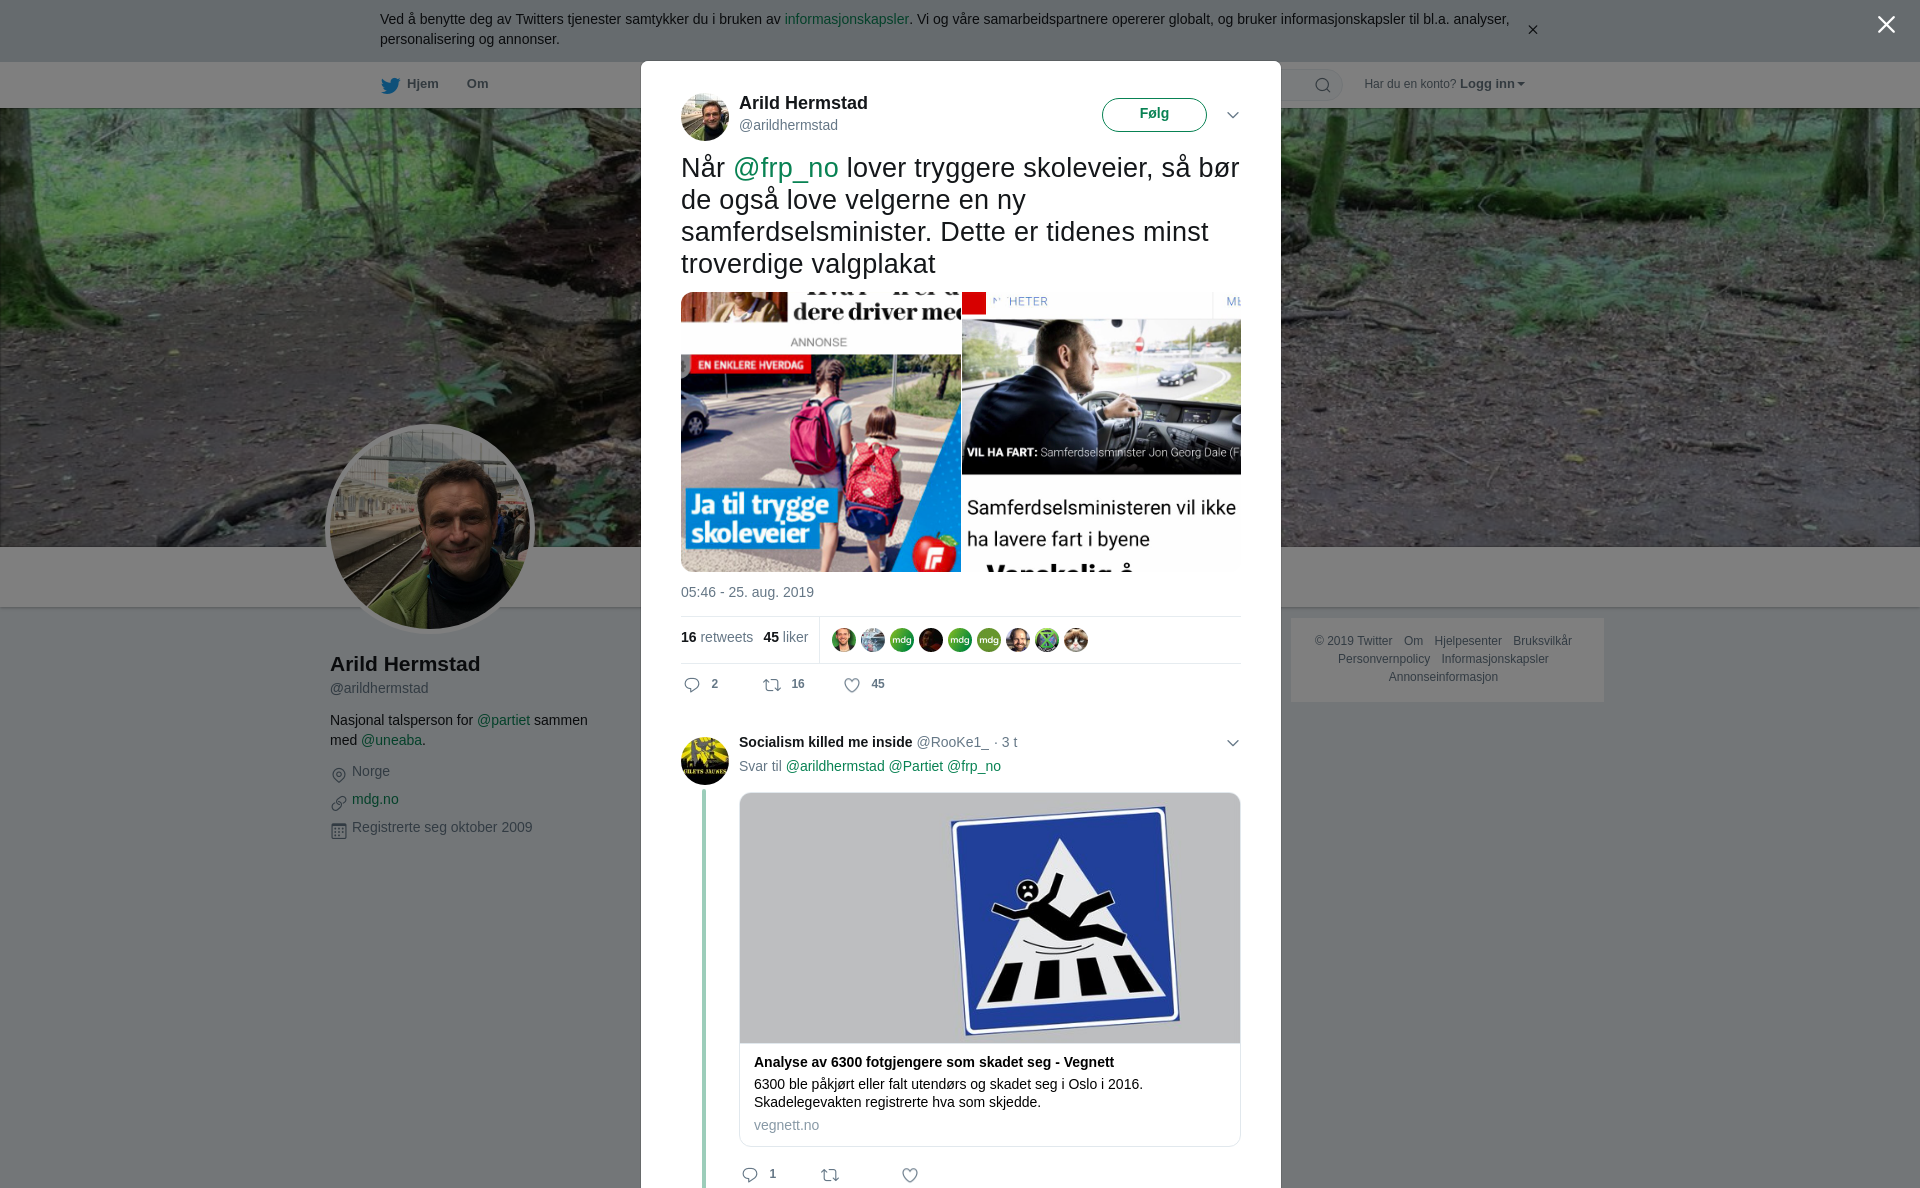Reply to the Socialism killed me inside tweet

click(750, 1175)
